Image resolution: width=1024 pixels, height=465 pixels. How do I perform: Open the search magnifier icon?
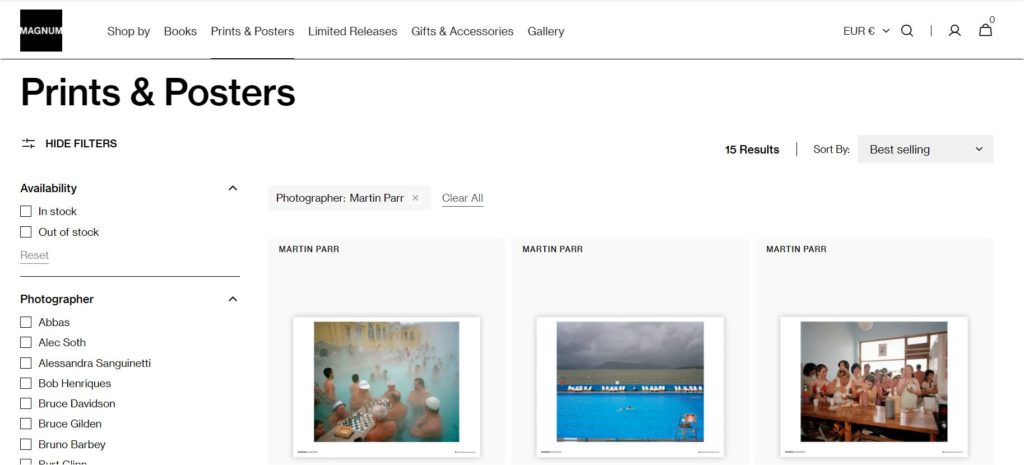pyautogui.click(x=907, y=31)
